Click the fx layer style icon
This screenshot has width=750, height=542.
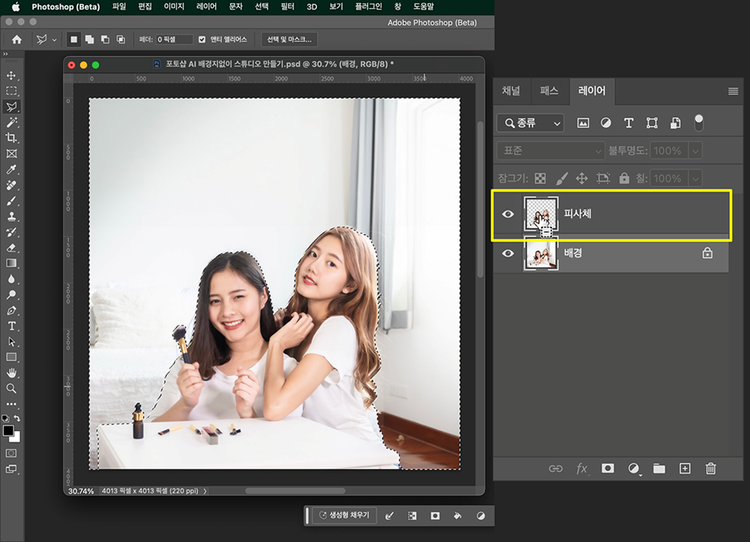pos(581,468)
